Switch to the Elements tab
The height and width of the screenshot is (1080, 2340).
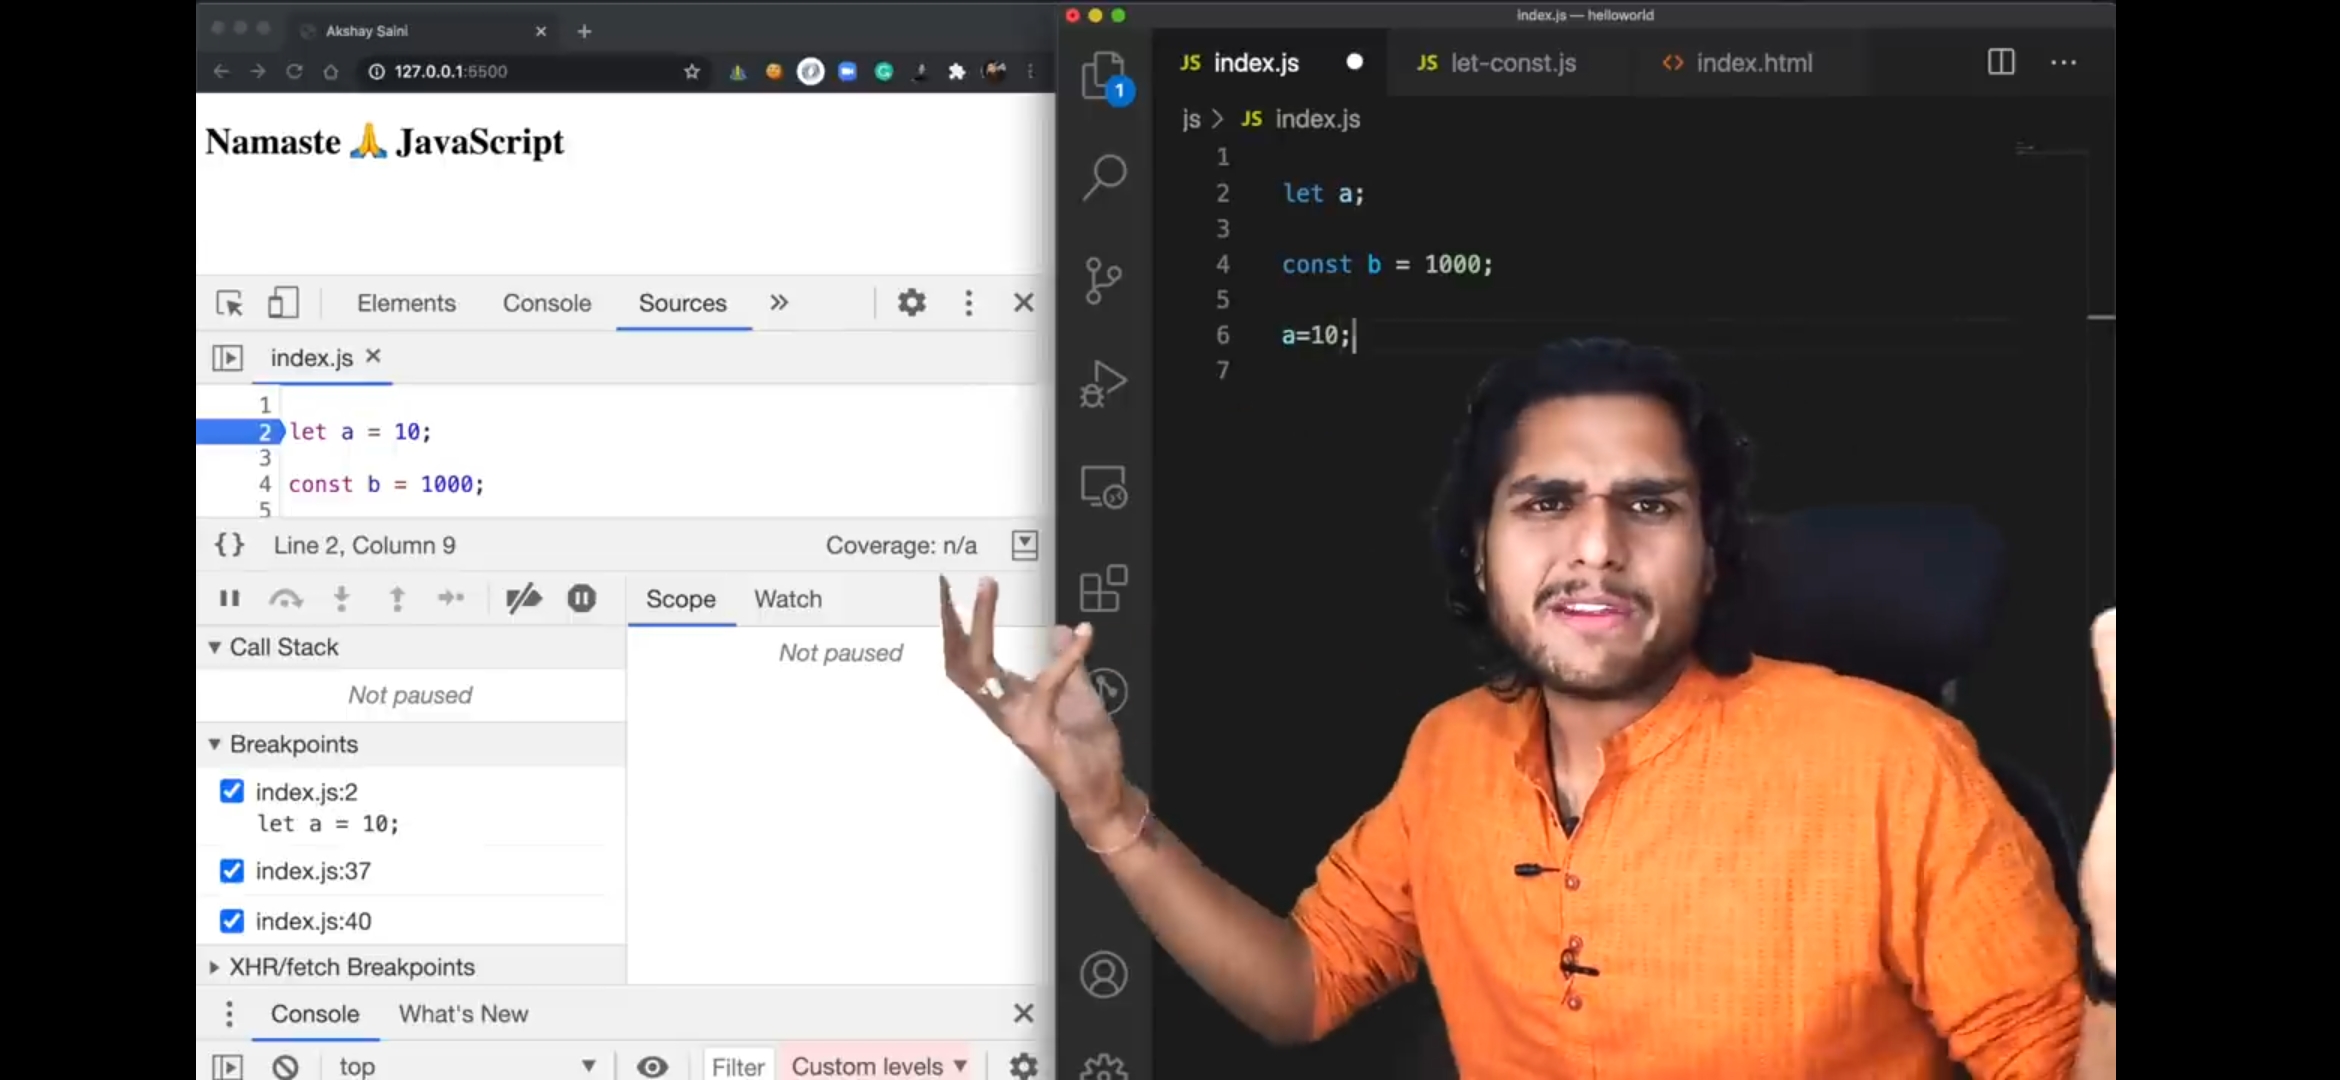pyautogui.click(x=406, y=303)
